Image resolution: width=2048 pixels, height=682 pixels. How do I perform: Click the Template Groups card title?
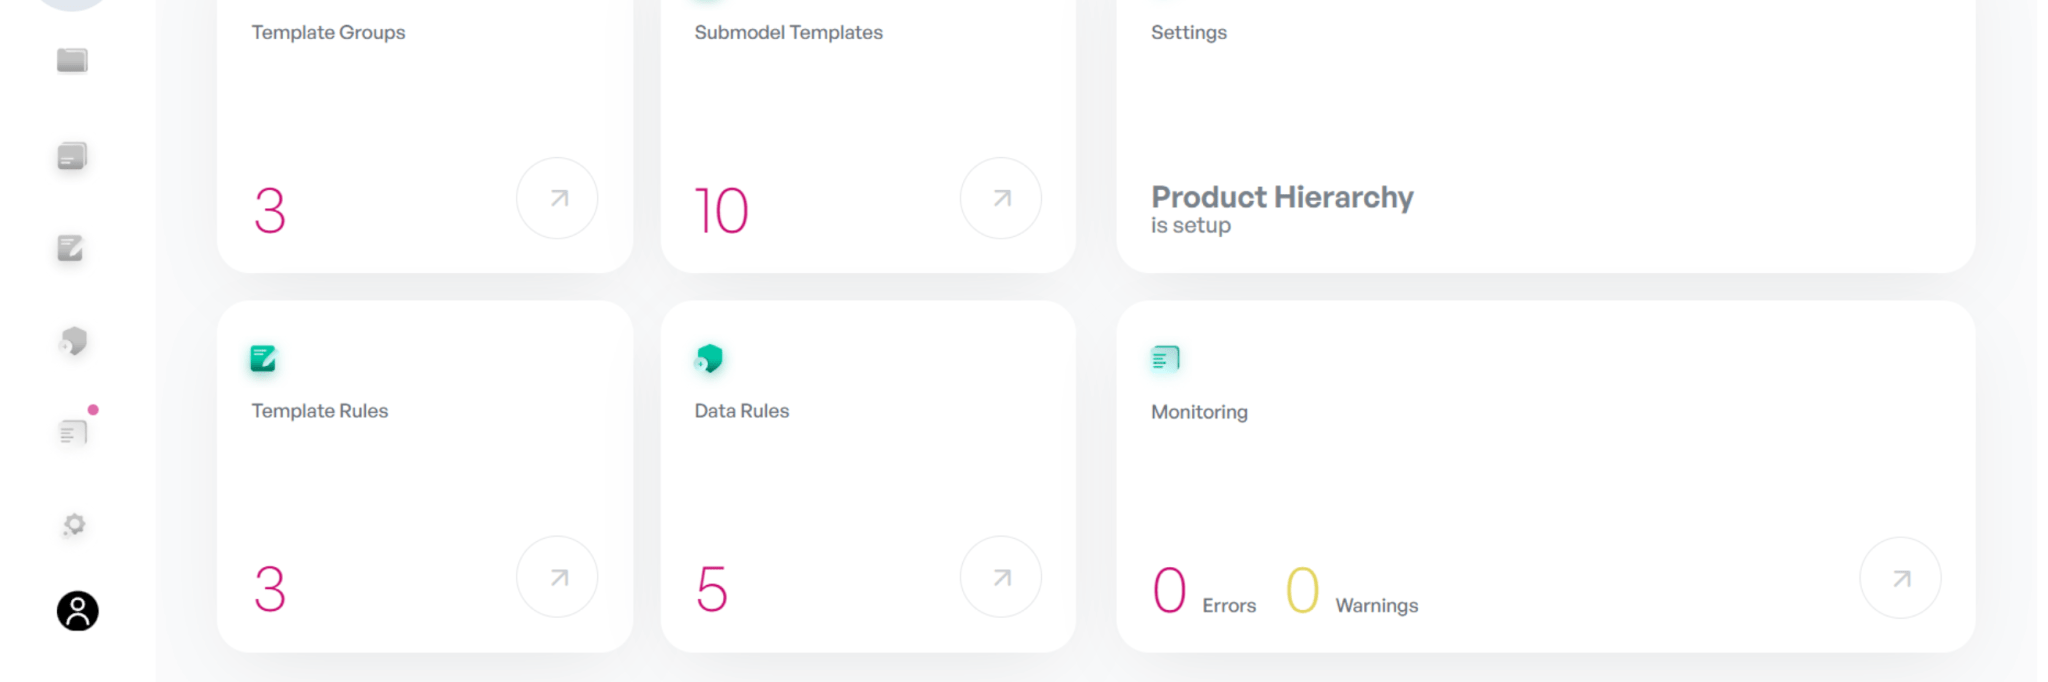point(328,32)
